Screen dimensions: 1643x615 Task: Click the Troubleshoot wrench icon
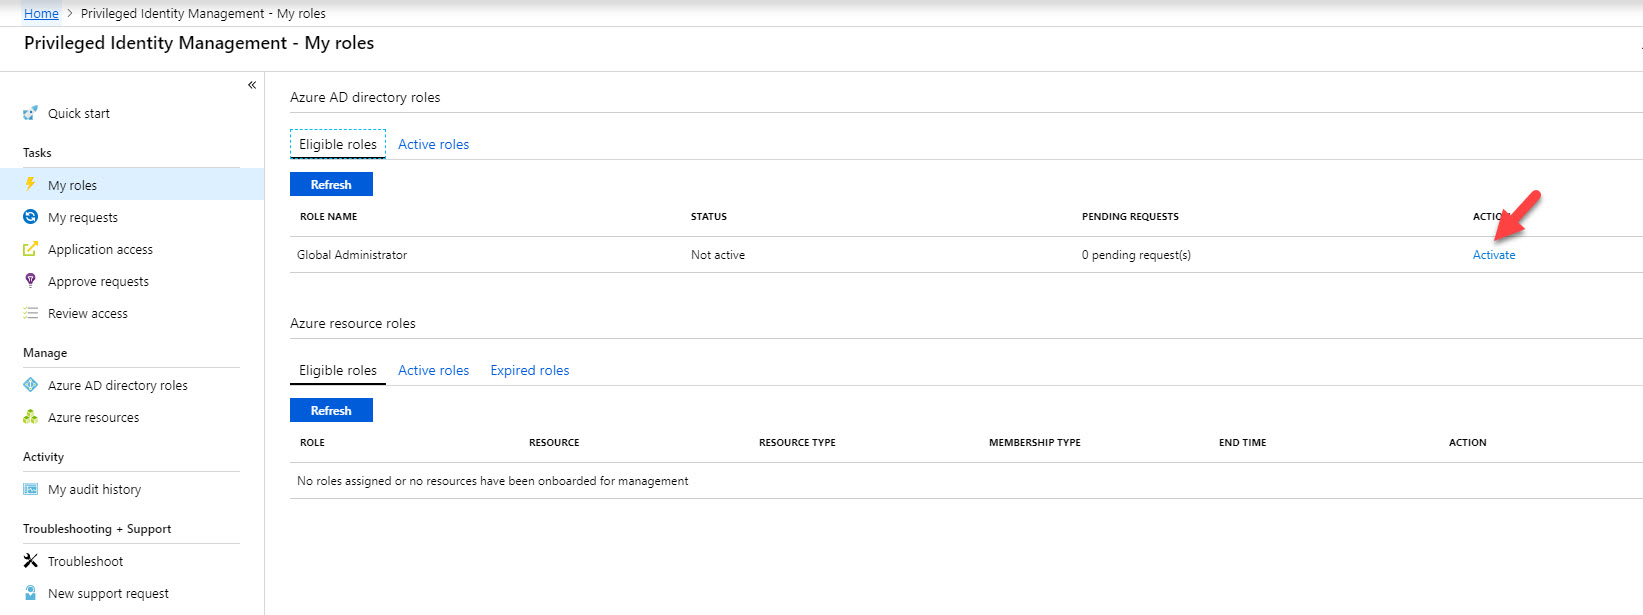tap(30, 561)
